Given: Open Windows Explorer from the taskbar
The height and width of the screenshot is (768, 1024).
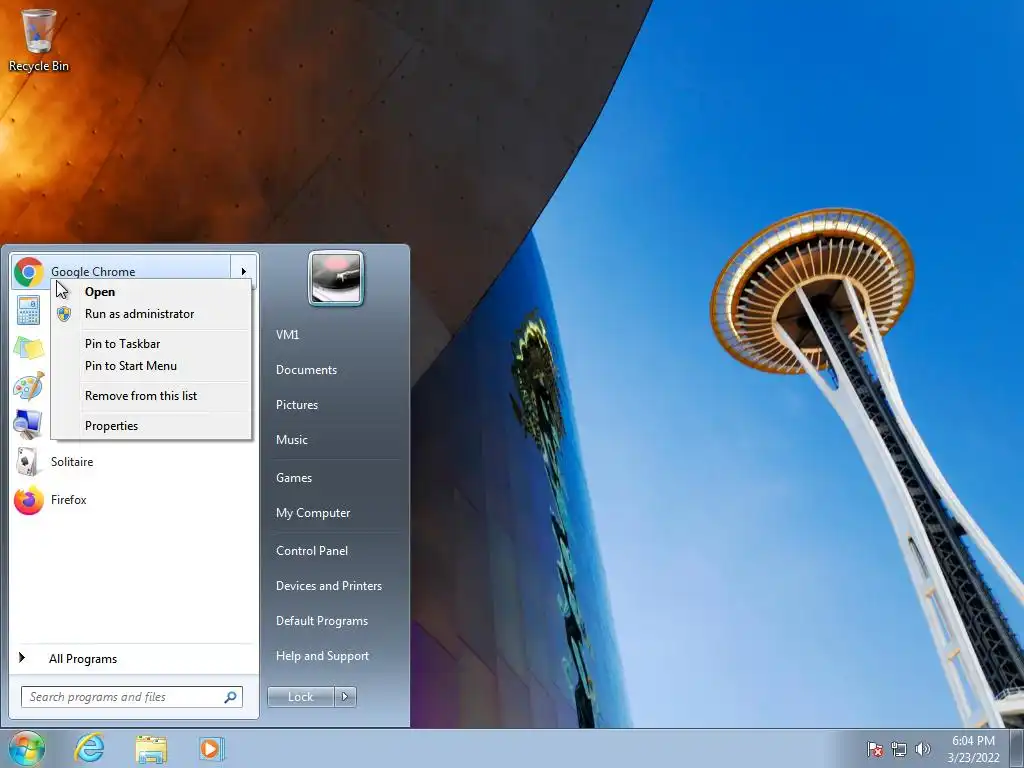Looking at the screenshot, I should click(151, 749).
